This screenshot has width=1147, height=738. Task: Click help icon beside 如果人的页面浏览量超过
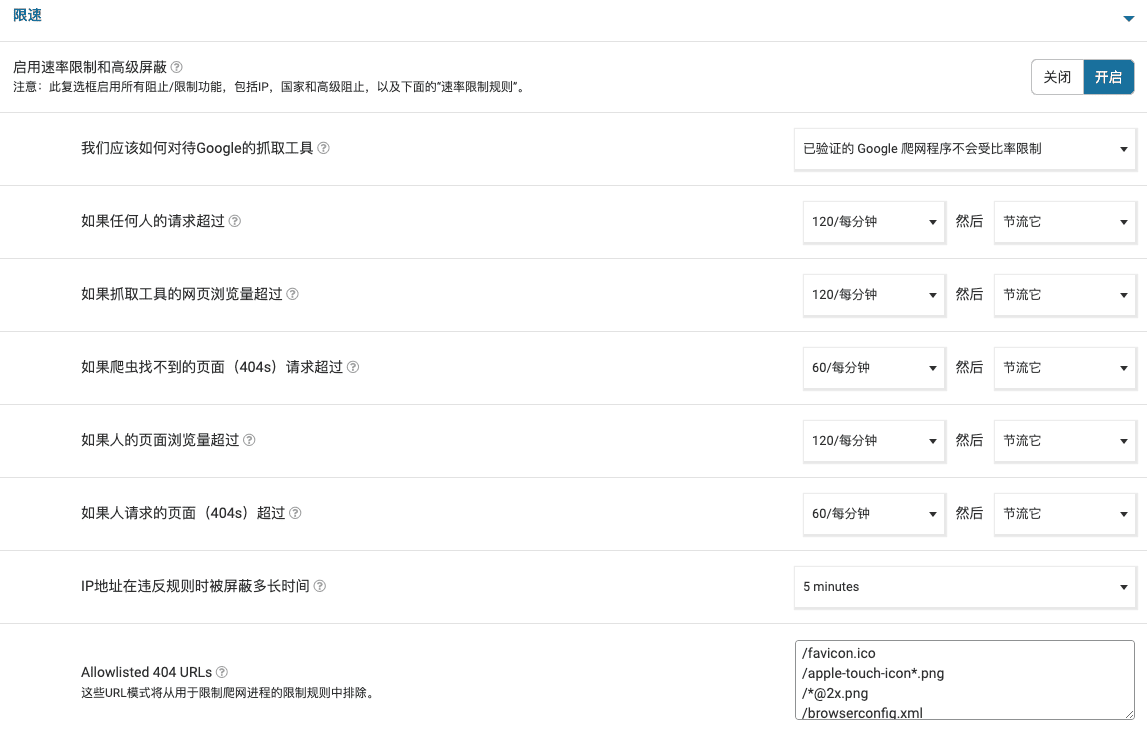point(250,440)
